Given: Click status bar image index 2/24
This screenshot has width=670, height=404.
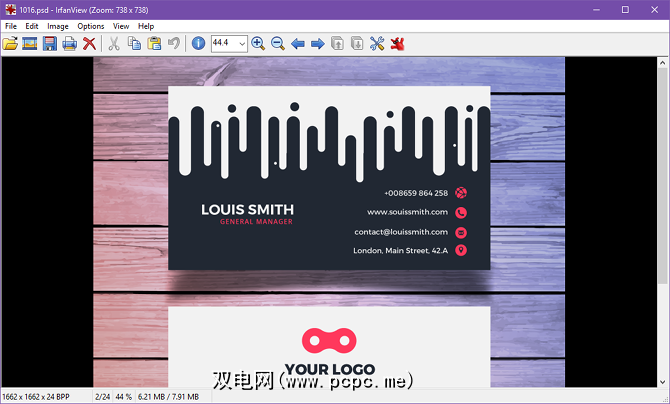Looking at the screenshot, I should point(102,397).
